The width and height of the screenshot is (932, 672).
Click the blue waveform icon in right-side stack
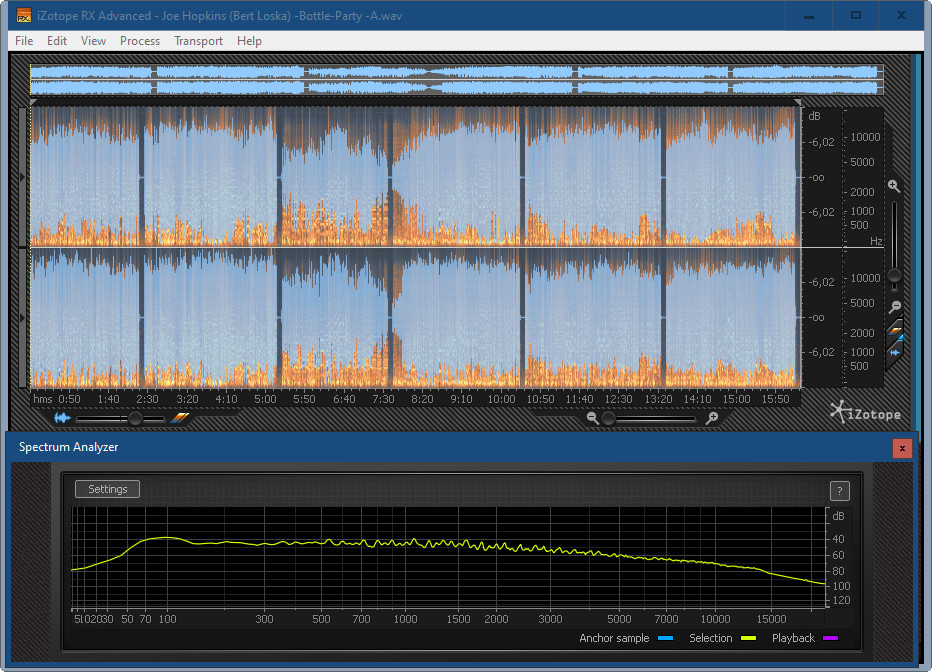895,352
